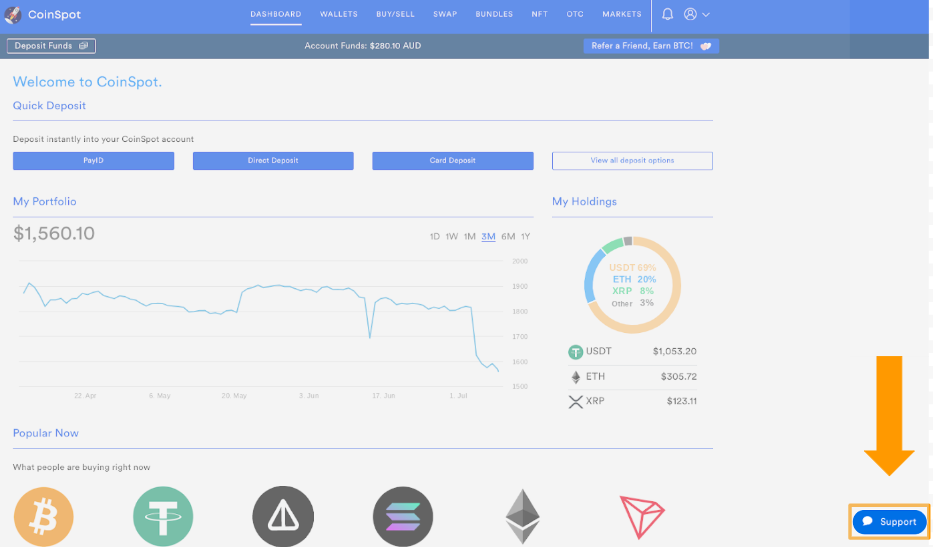Select the Ethereum diamond icon under Popular Now

click(522, 517)
